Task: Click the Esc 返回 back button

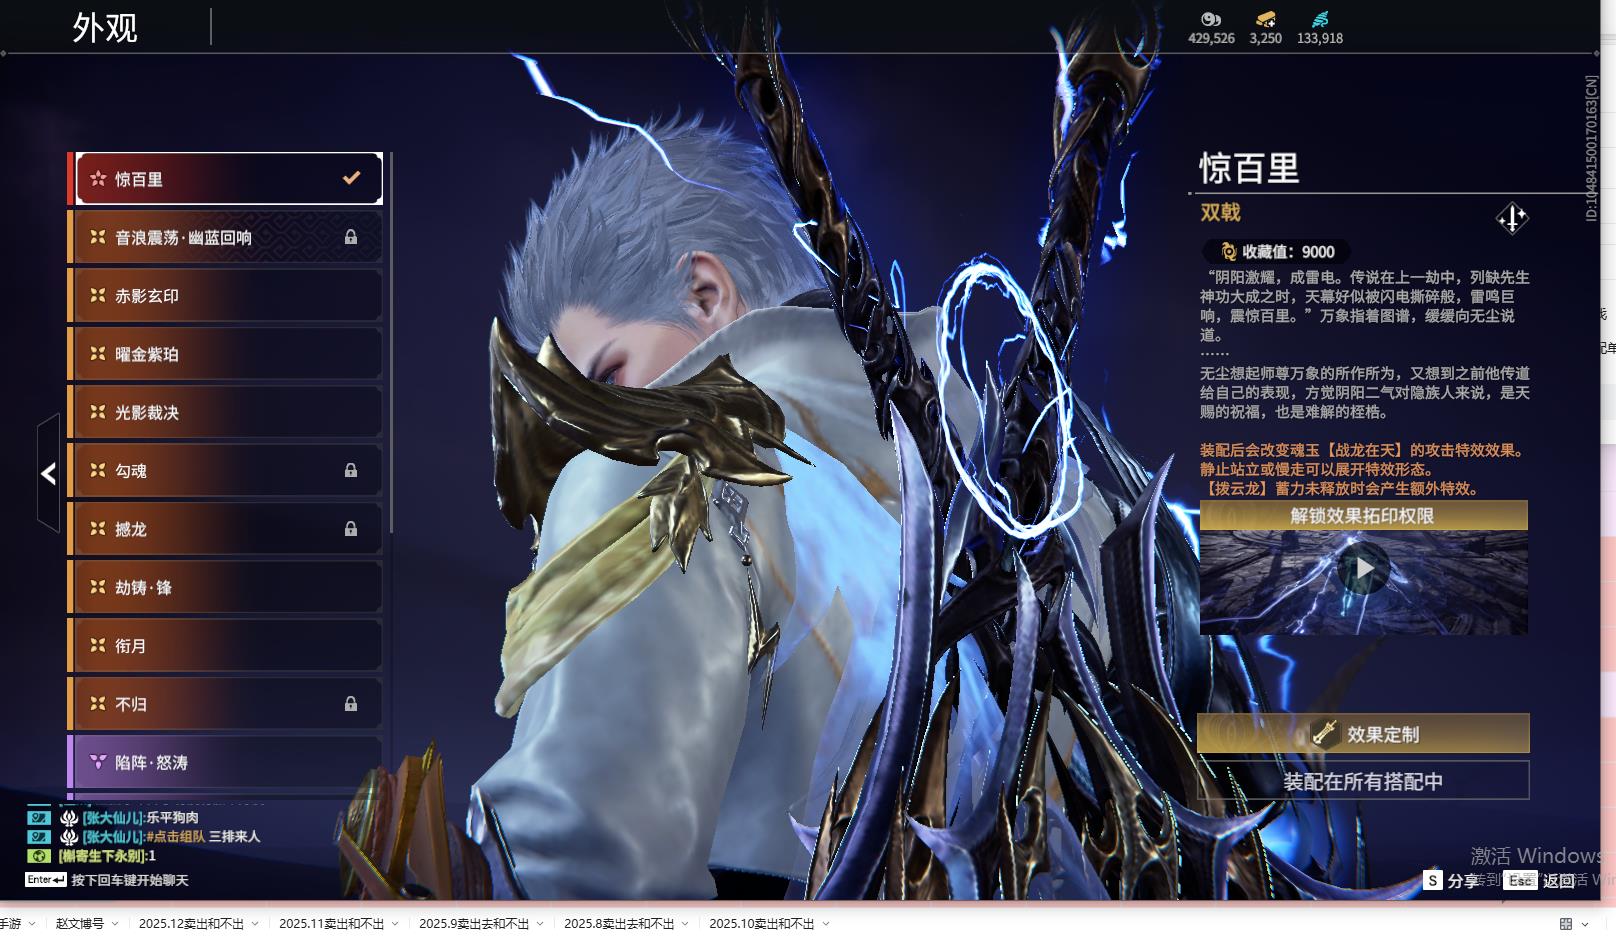Action: click(x=1540, y=880)
